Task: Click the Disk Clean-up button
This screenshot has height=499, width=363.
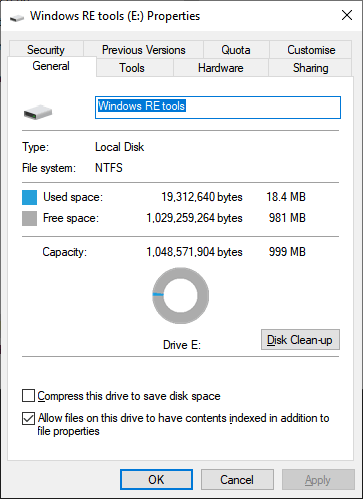Action: [300, 340]
